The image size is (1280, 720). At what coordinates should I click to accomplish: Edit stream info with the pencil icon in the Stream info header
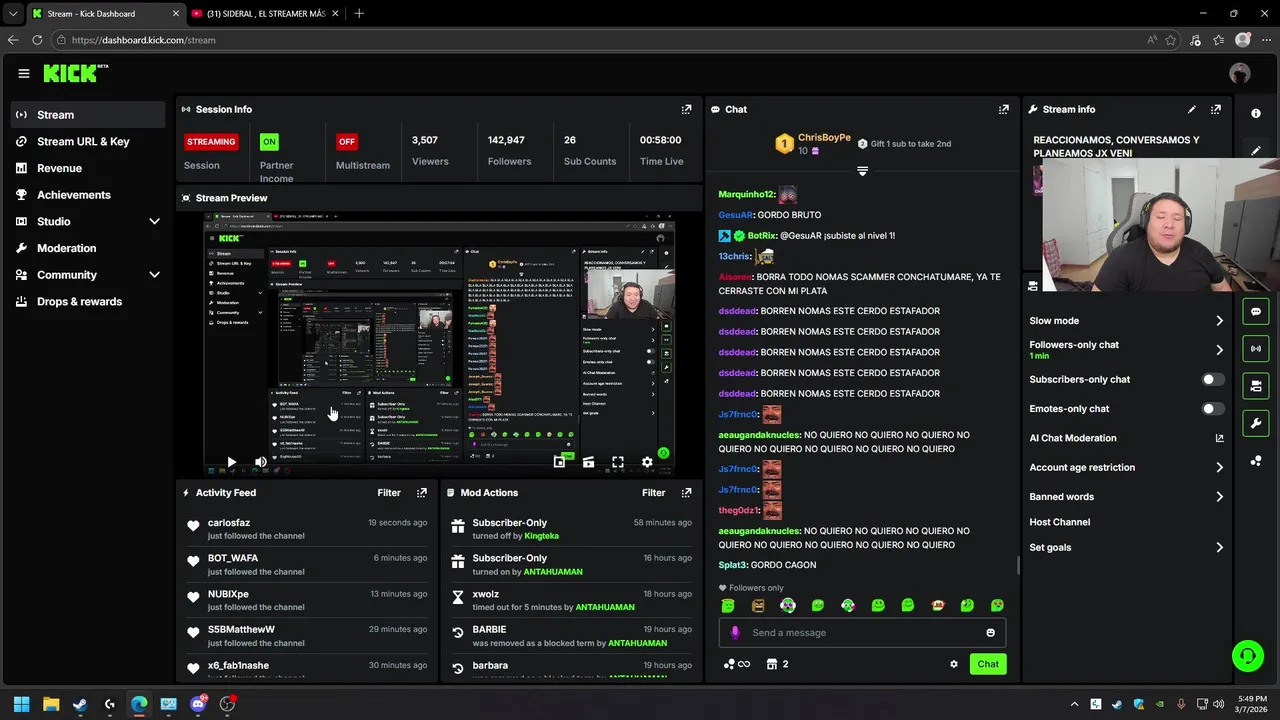1191,109
